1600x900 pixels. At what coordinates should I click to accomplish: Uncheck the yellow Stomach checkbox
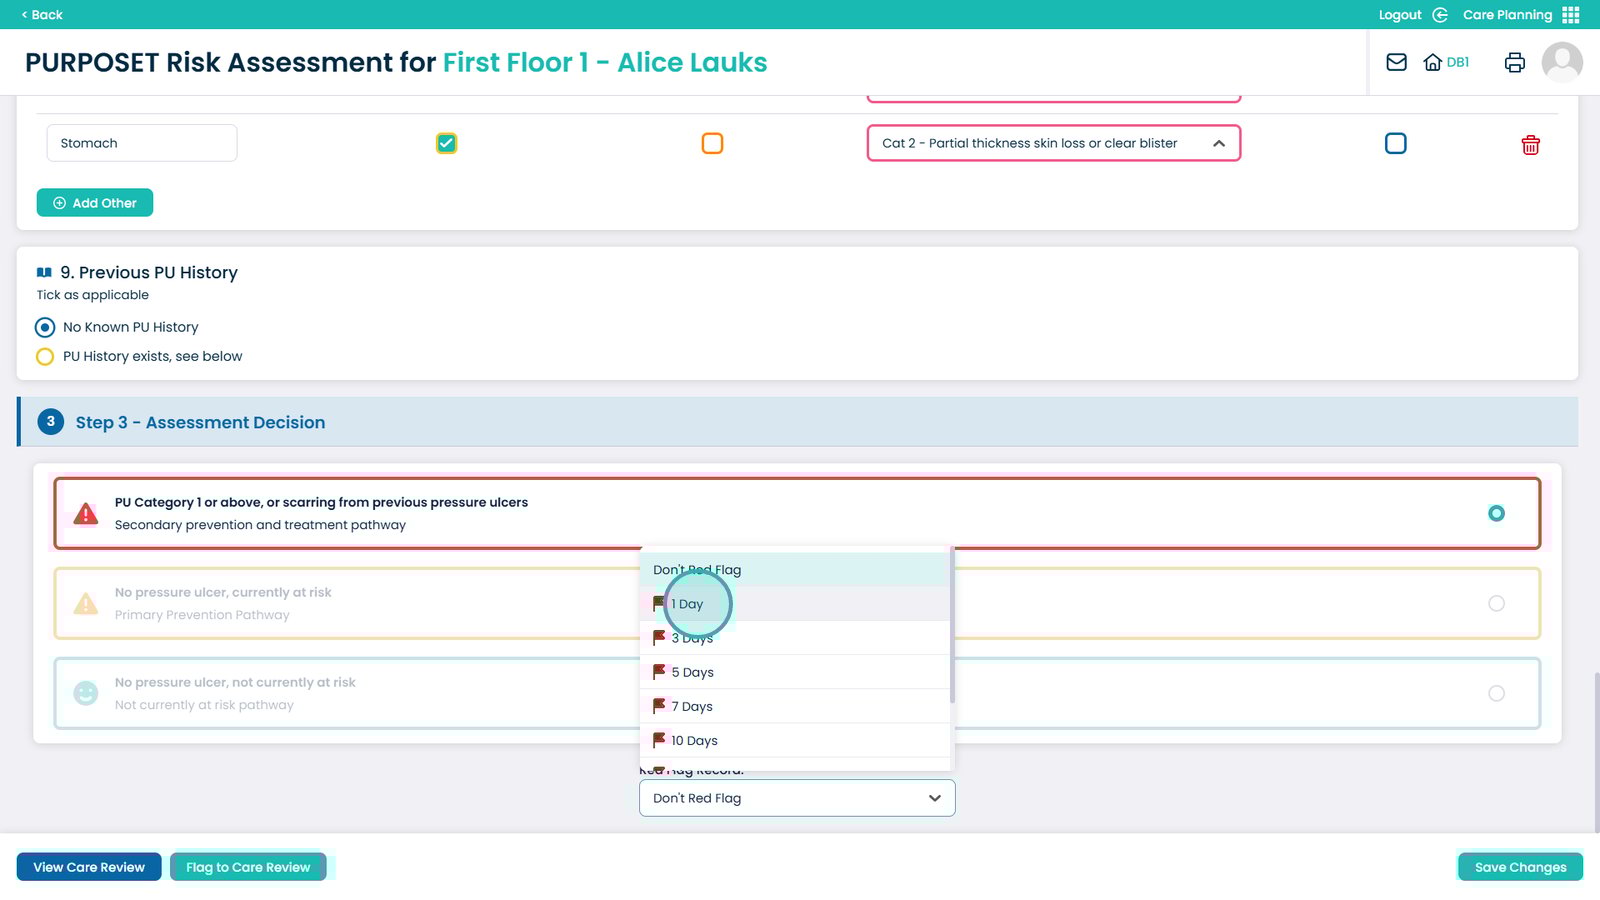447,143
